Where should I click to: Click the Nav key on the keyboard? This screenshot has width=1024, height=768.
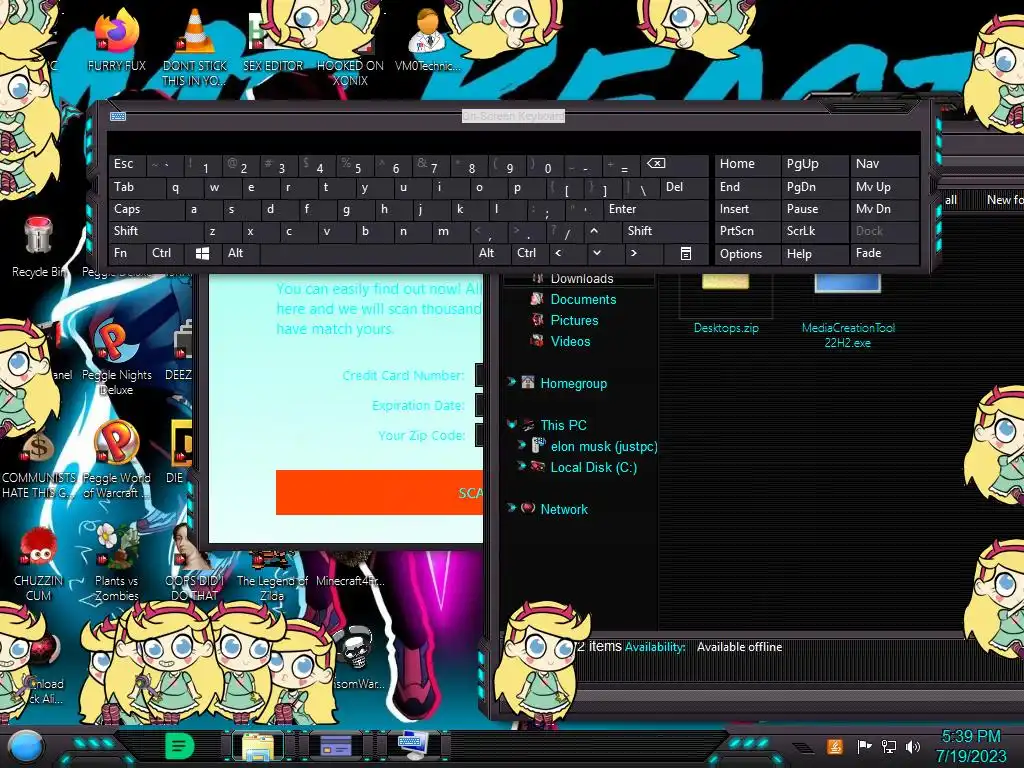point(884,164)
